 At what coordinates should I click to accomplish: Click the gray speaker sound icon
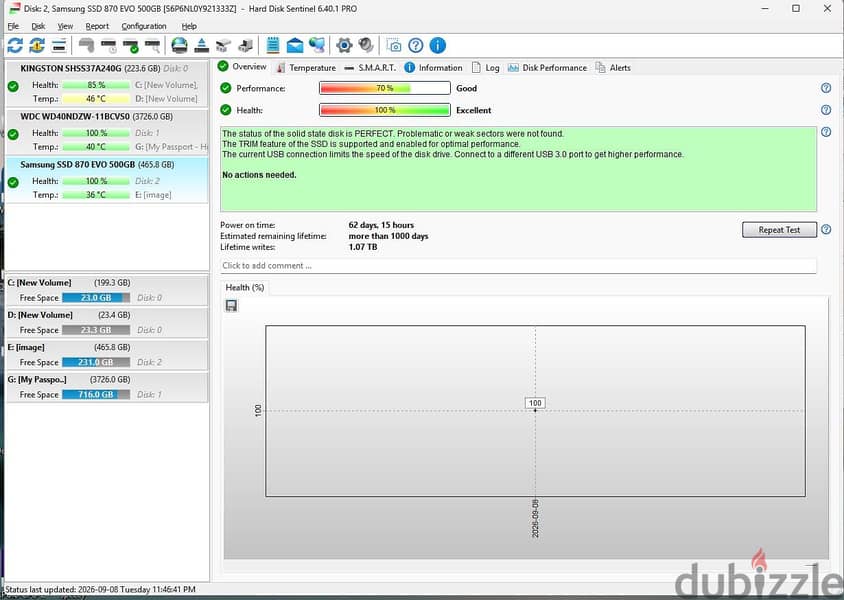coord(366,46)
